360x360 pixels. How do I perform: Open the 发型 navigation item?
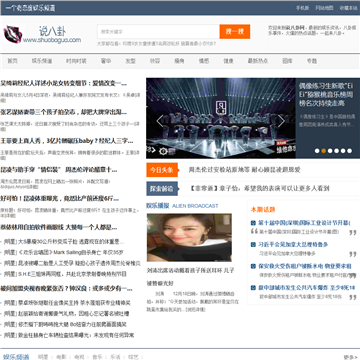click(x=130, y=61)
